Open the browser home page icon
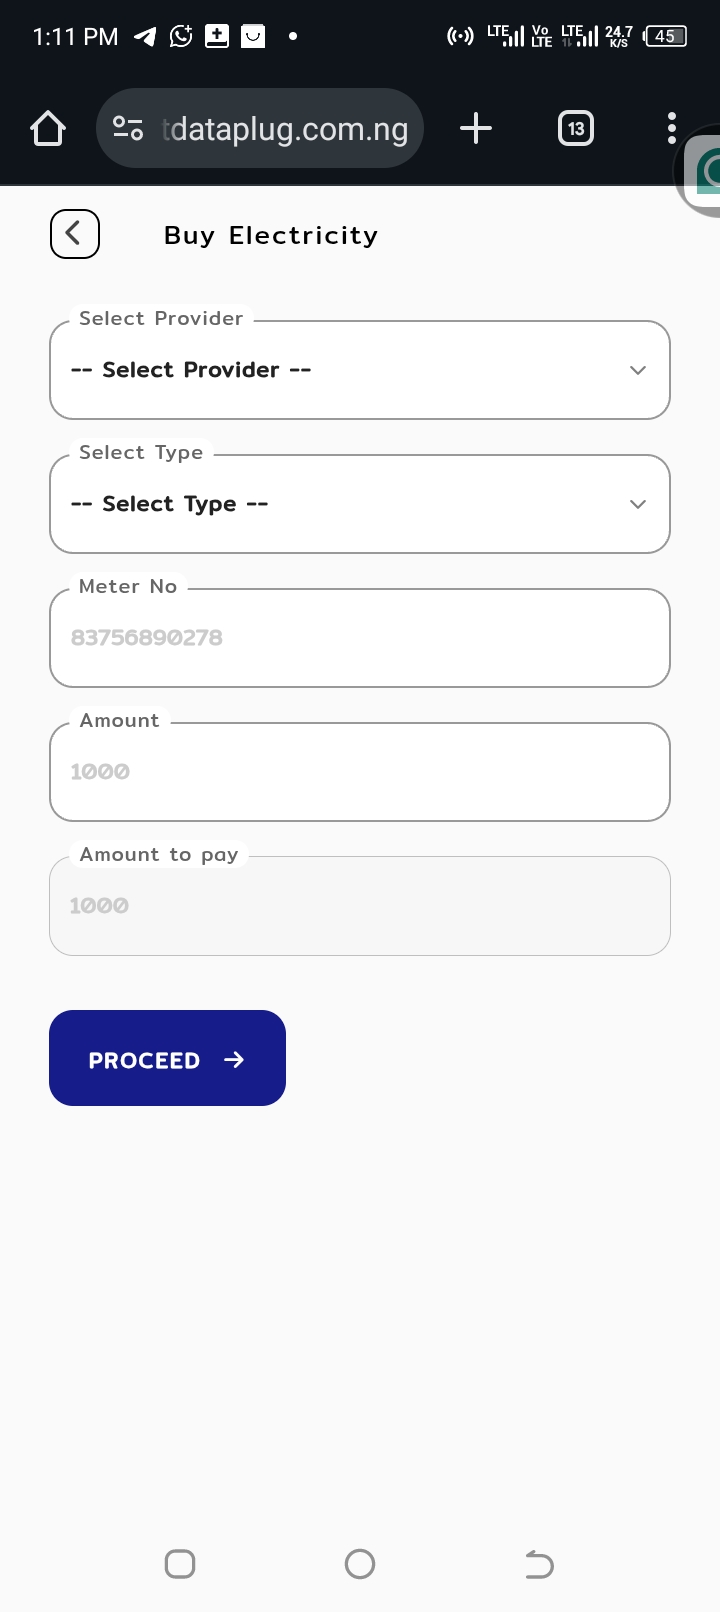The image size is (720, 1612). [48, 129]
